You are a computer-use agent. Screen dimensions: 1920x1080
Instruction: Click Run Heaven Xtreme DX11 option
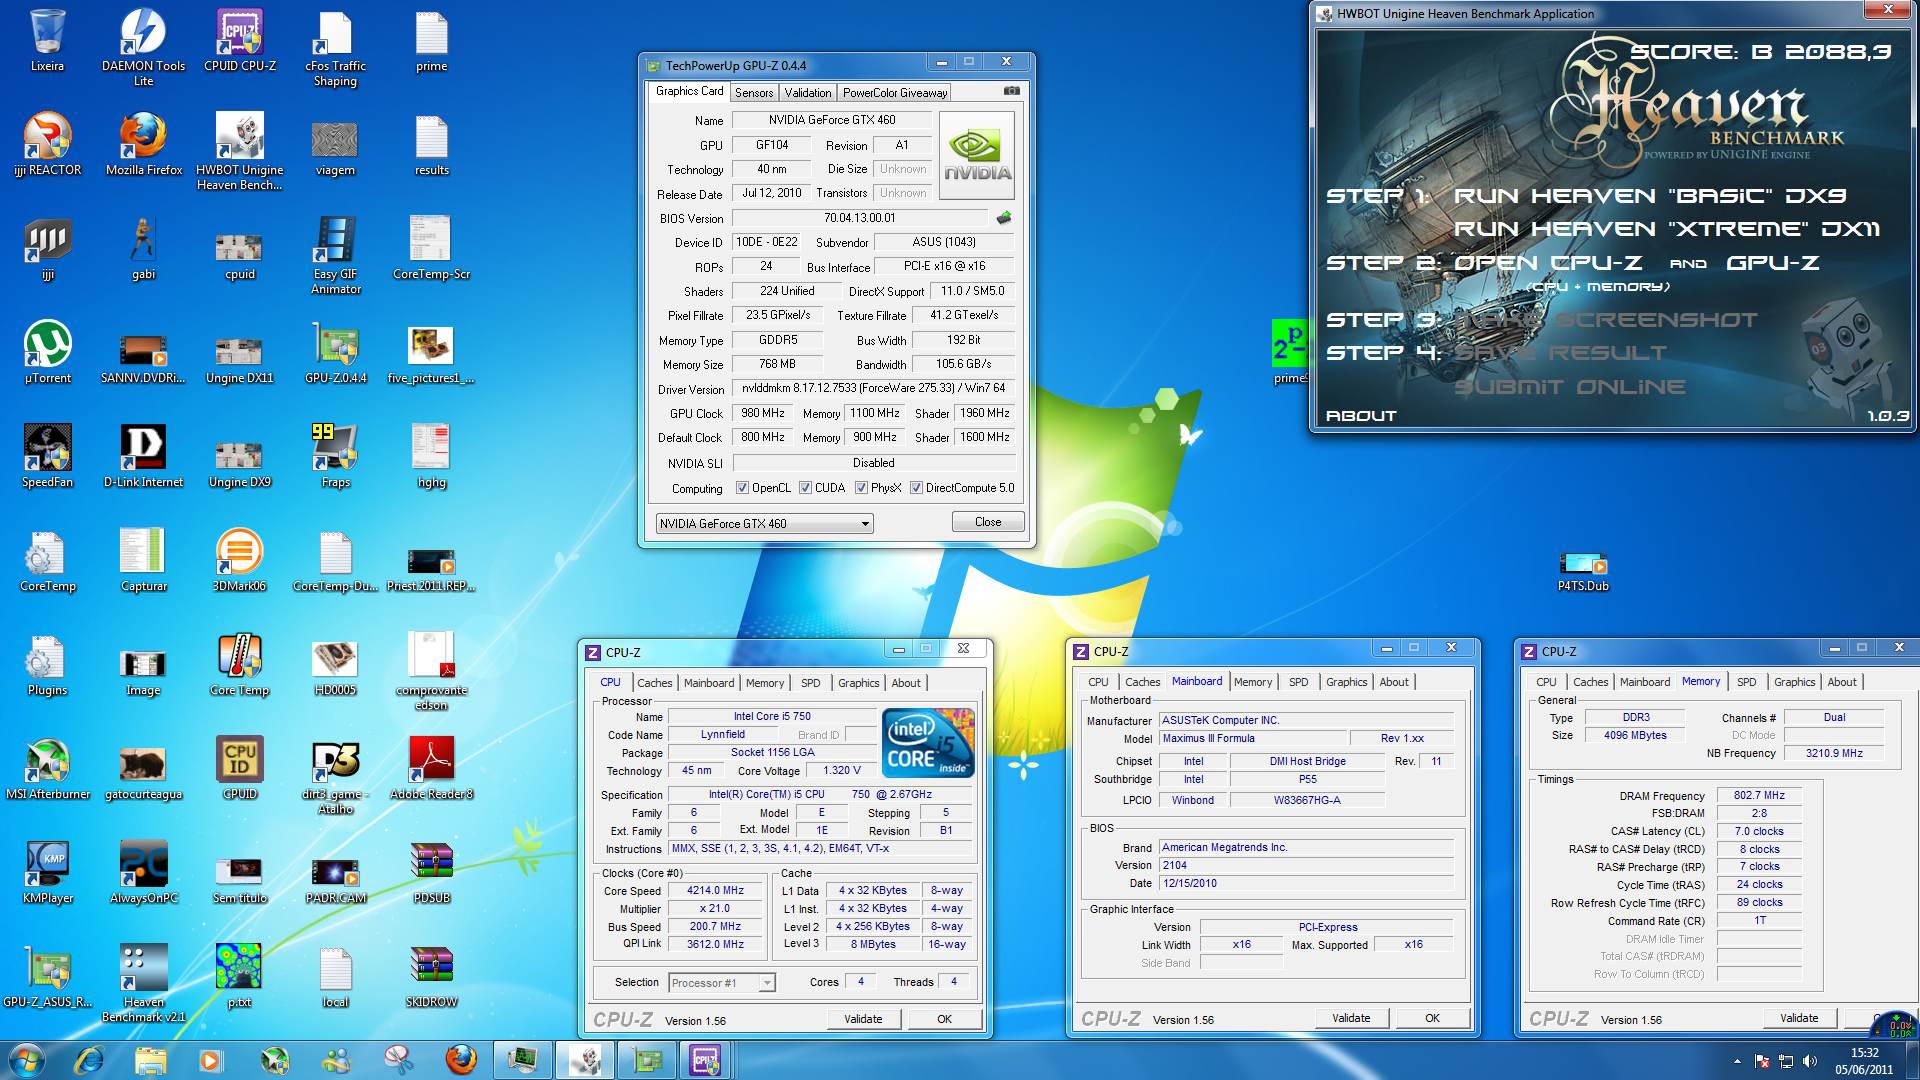(1667, 229)
